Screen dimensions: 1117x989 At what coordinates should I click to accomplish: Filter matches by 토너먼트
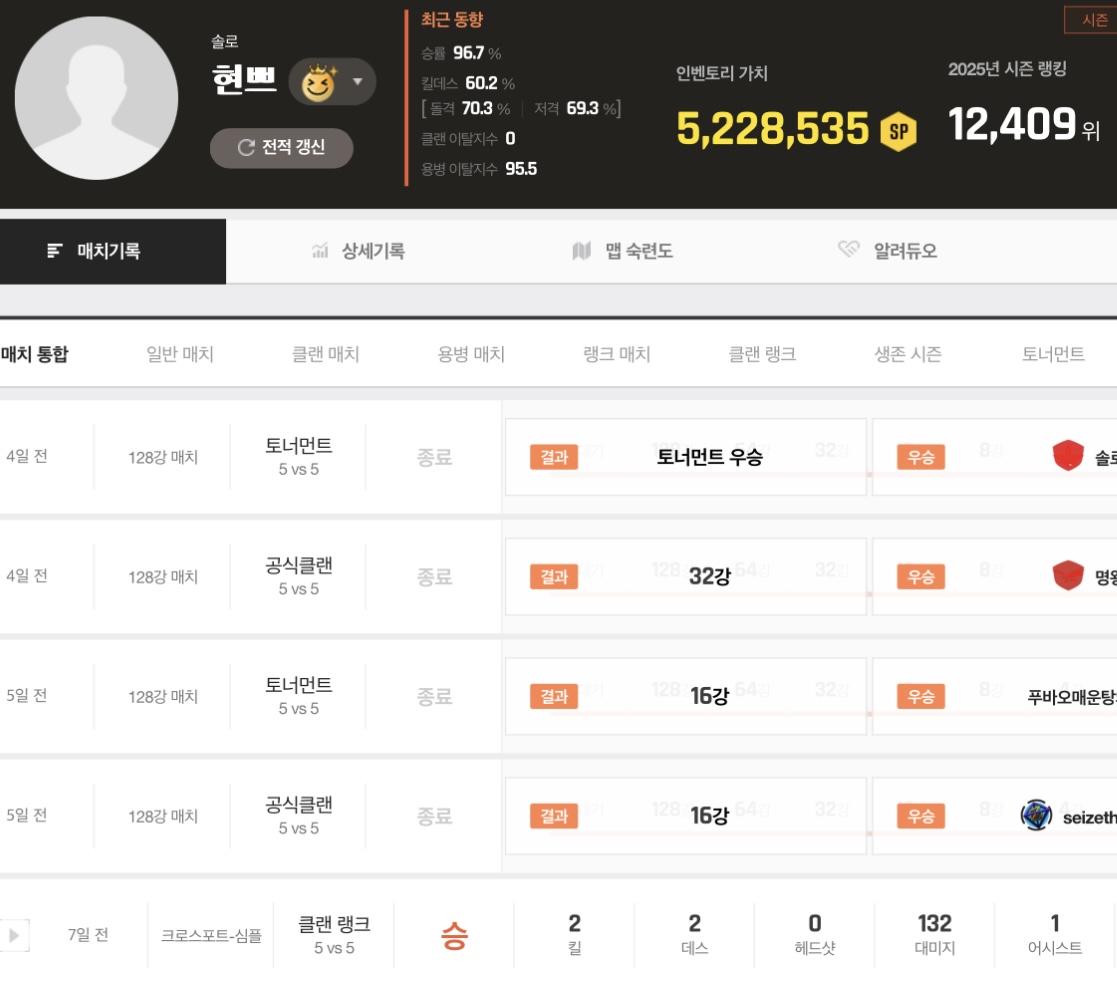[x=1053, y=355]
